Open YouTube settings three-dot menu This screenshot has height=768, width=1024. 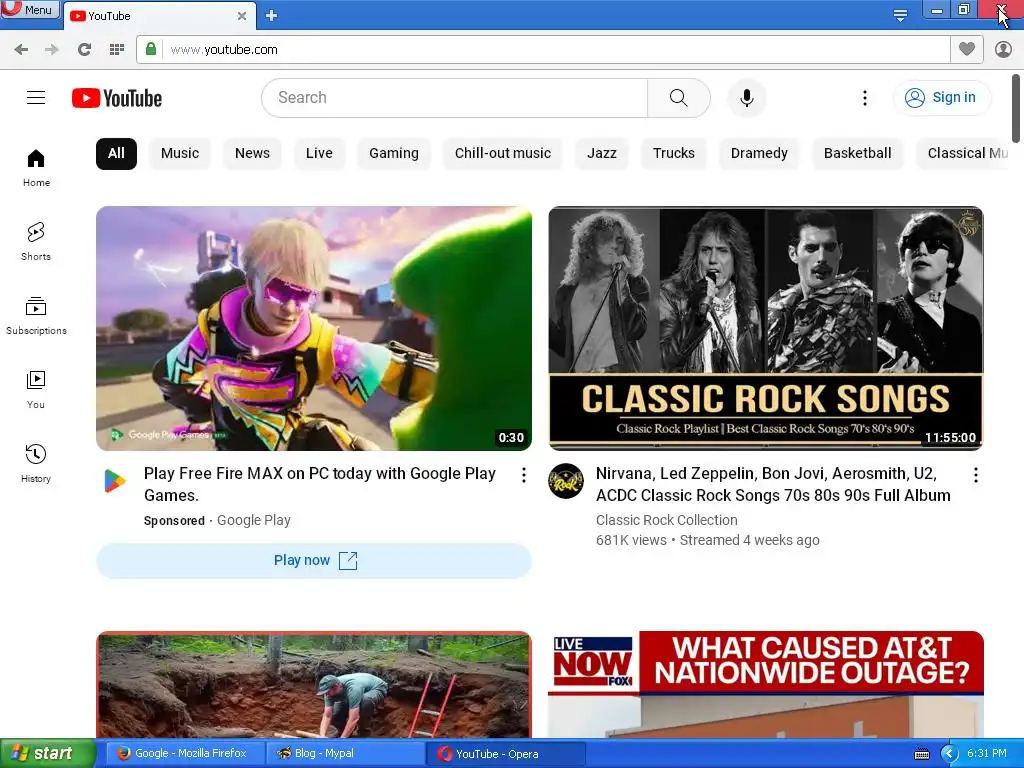pos(865,98)
